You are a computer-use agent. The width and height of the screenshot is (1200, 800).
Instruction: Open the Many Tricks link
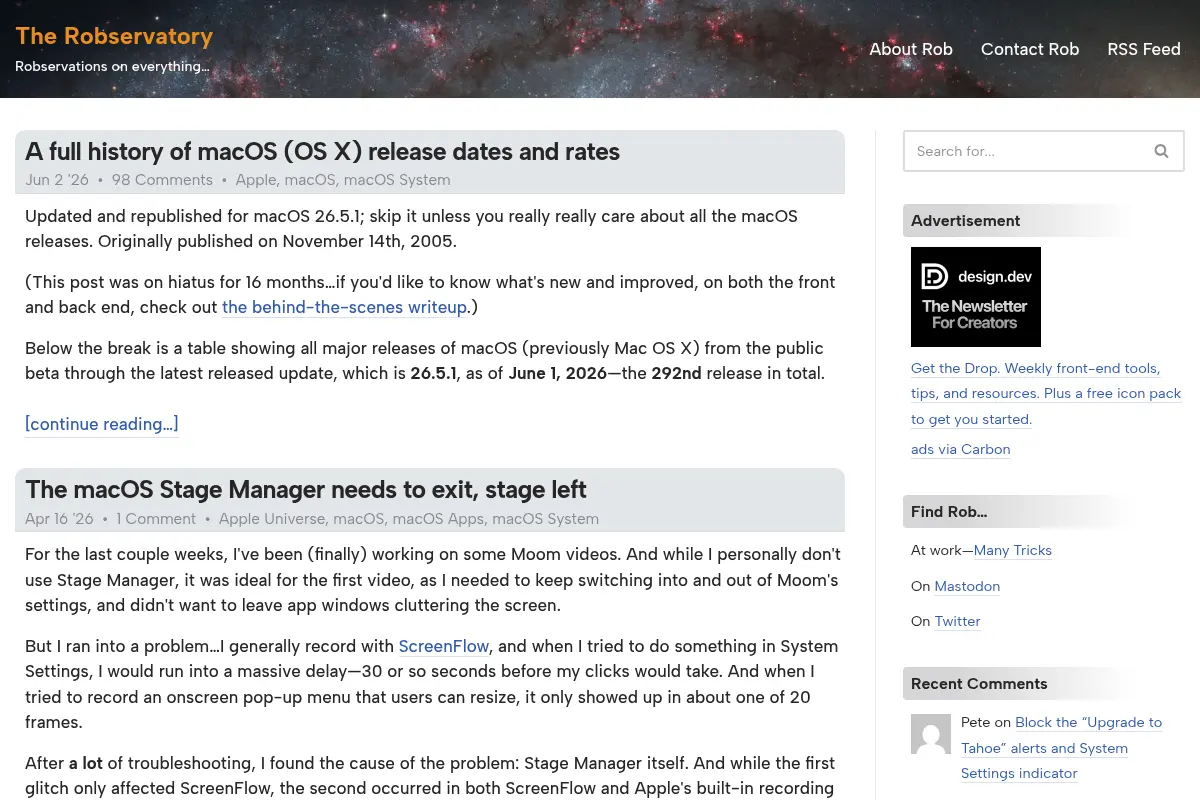point(1013,550)
